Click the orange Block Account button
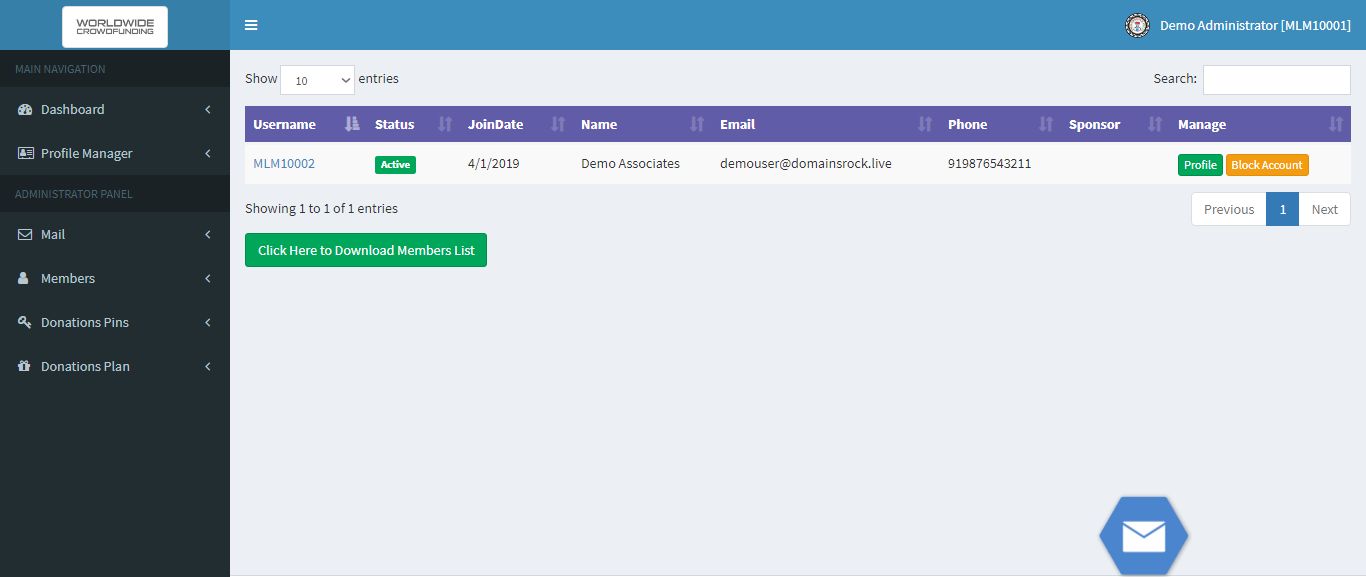1366x577 pixels. click(x=1267, y=165)
